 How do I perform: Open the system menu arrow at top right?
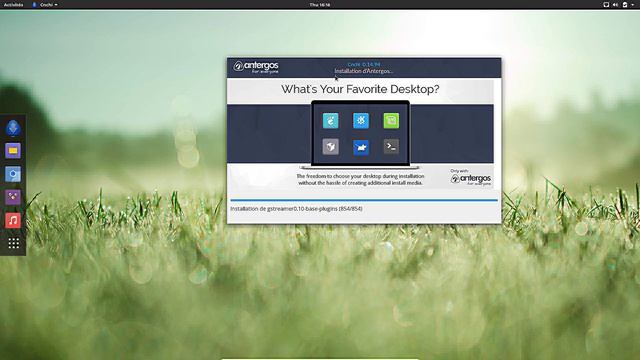(633, 4)
